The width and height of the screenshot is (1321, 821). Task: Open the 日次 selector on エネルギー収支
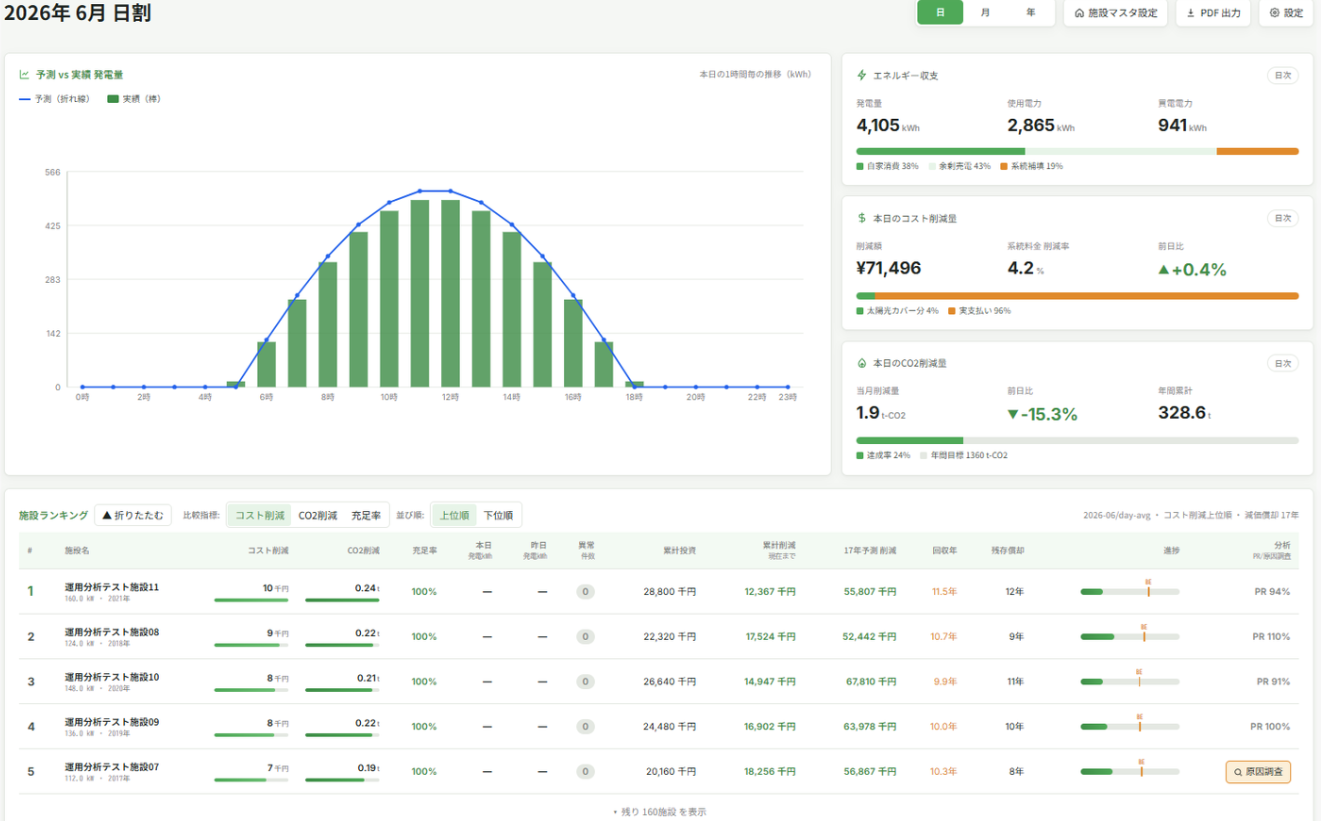click(1282, 75)
